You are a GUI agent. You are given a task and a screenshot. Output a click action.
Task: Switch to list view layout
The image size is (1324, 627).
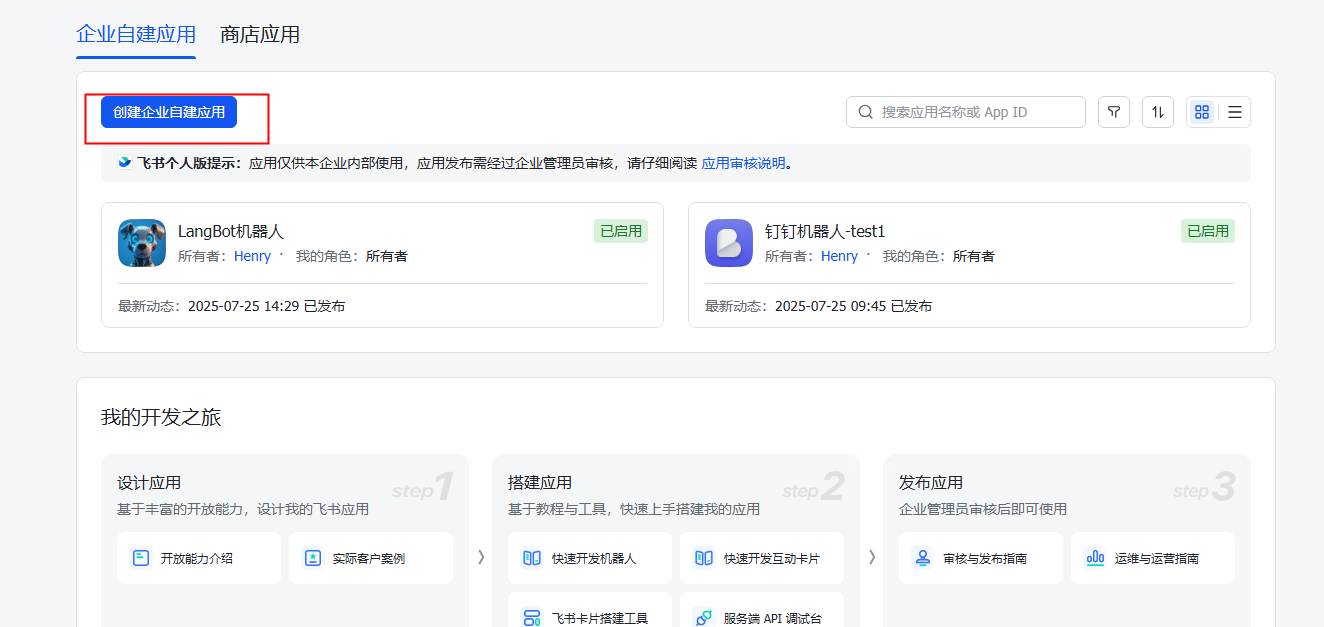pyautogui.click(x=1235, y=112)
